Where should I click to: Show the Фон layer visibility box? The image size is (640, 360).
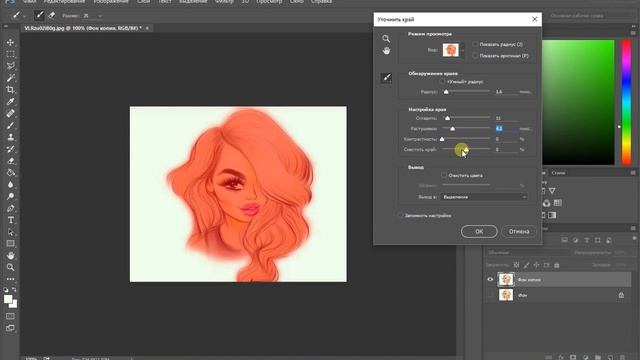click(490, 295)
